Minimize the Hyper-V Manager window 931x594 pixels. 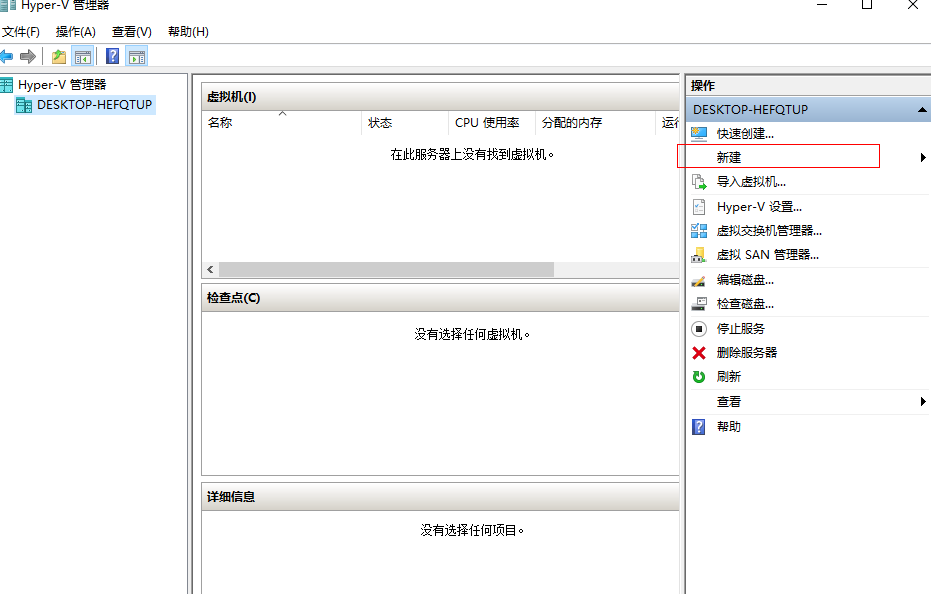pos(822,4)
